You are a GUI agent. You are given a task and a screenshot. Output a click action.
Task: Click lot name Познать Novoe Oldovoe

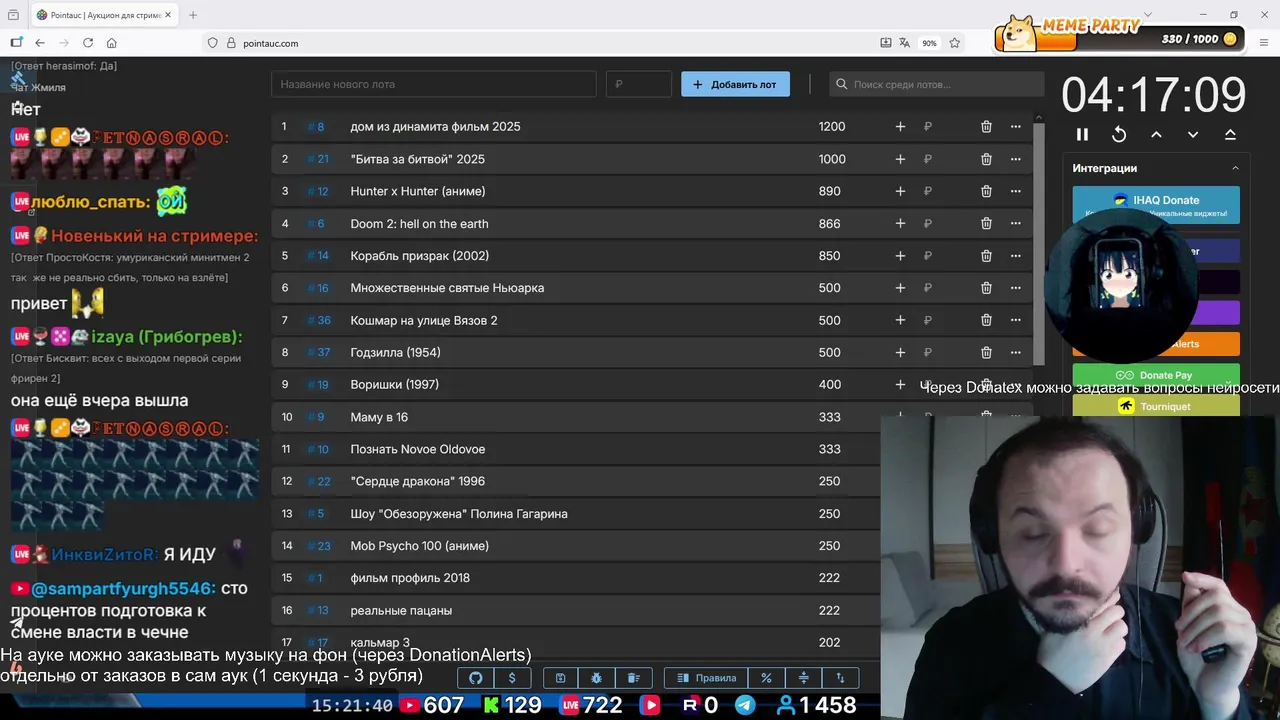[x=418, y=449]
